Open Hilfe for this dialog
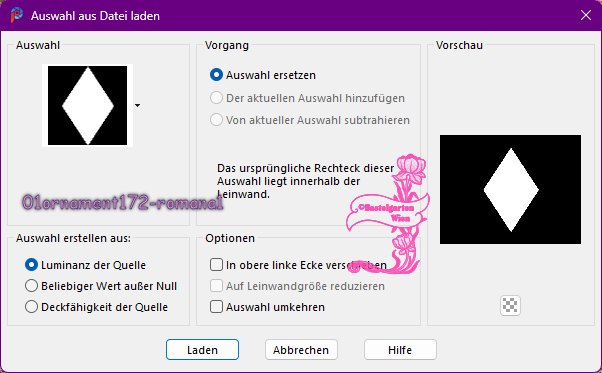The width and height of the screenshot is (602, 373). pos(400,350)
